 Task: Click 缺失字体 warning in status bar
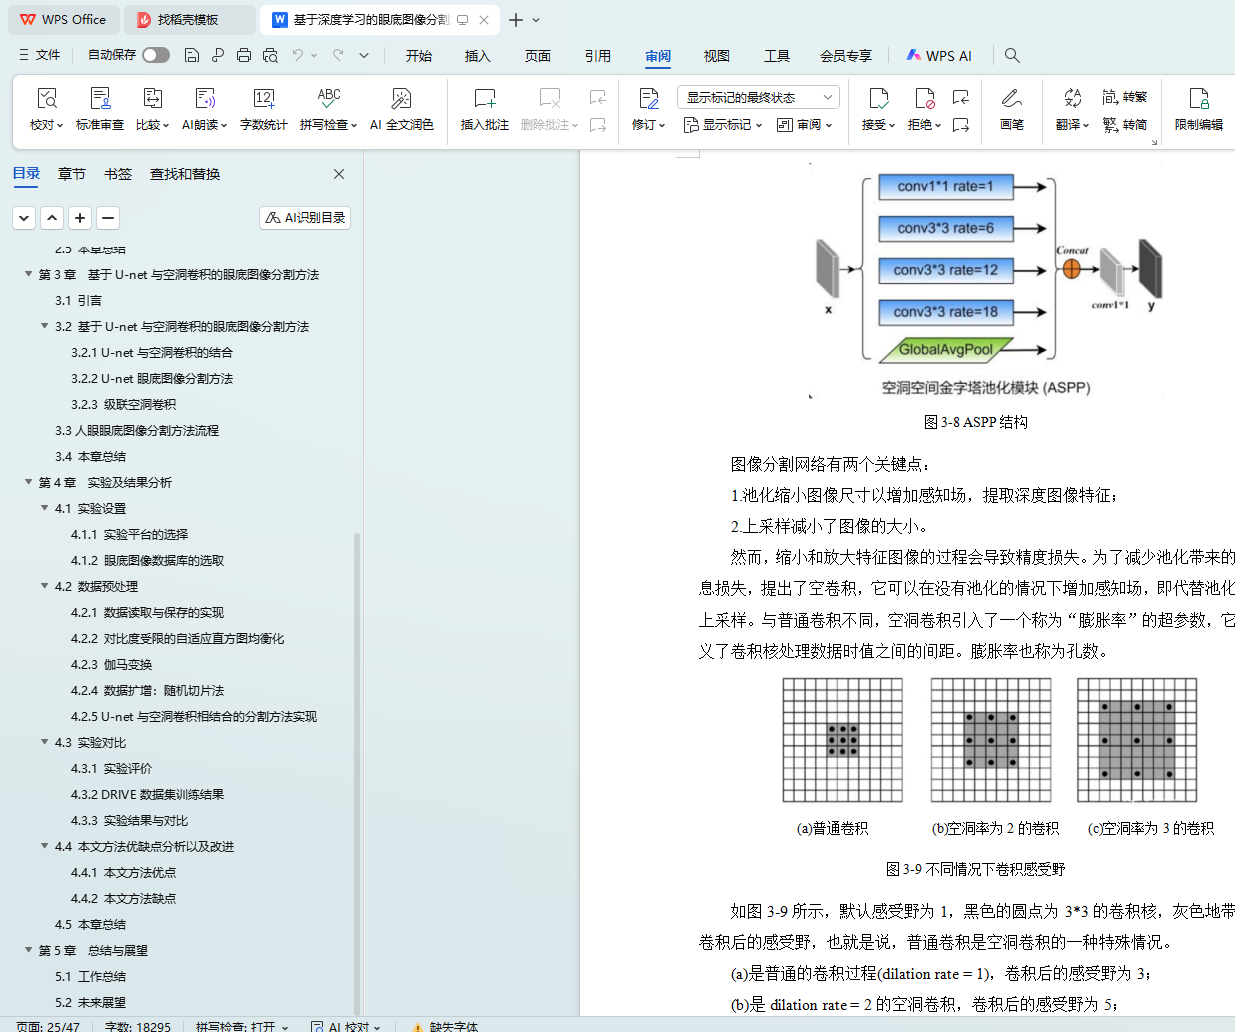pyautogui.click(x=446, y=1026)
